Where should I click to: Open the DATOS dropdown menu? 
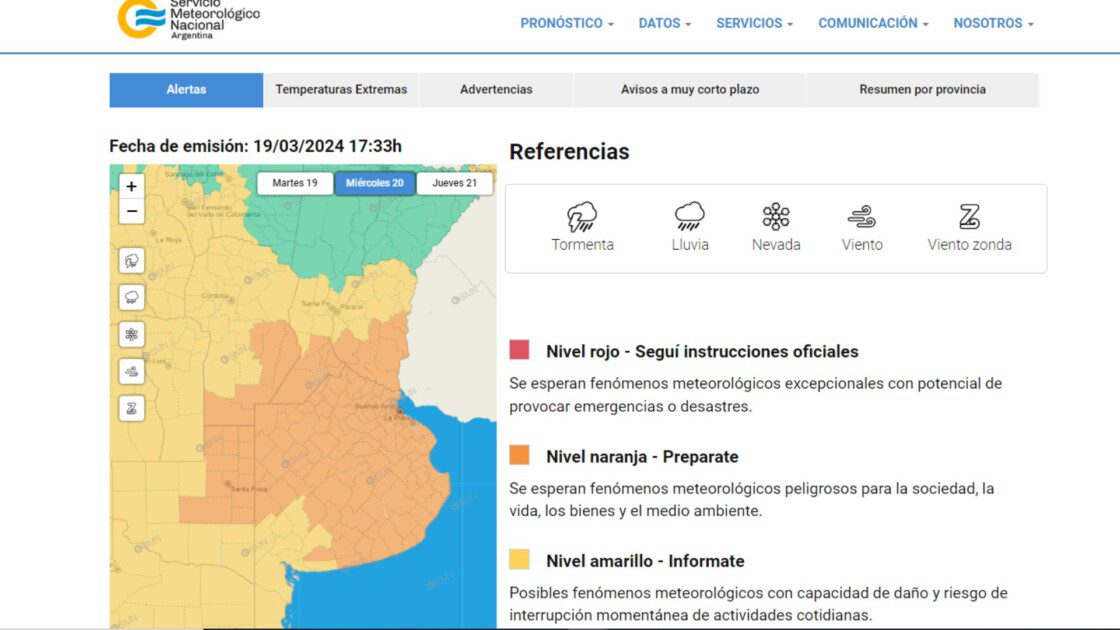663,22
